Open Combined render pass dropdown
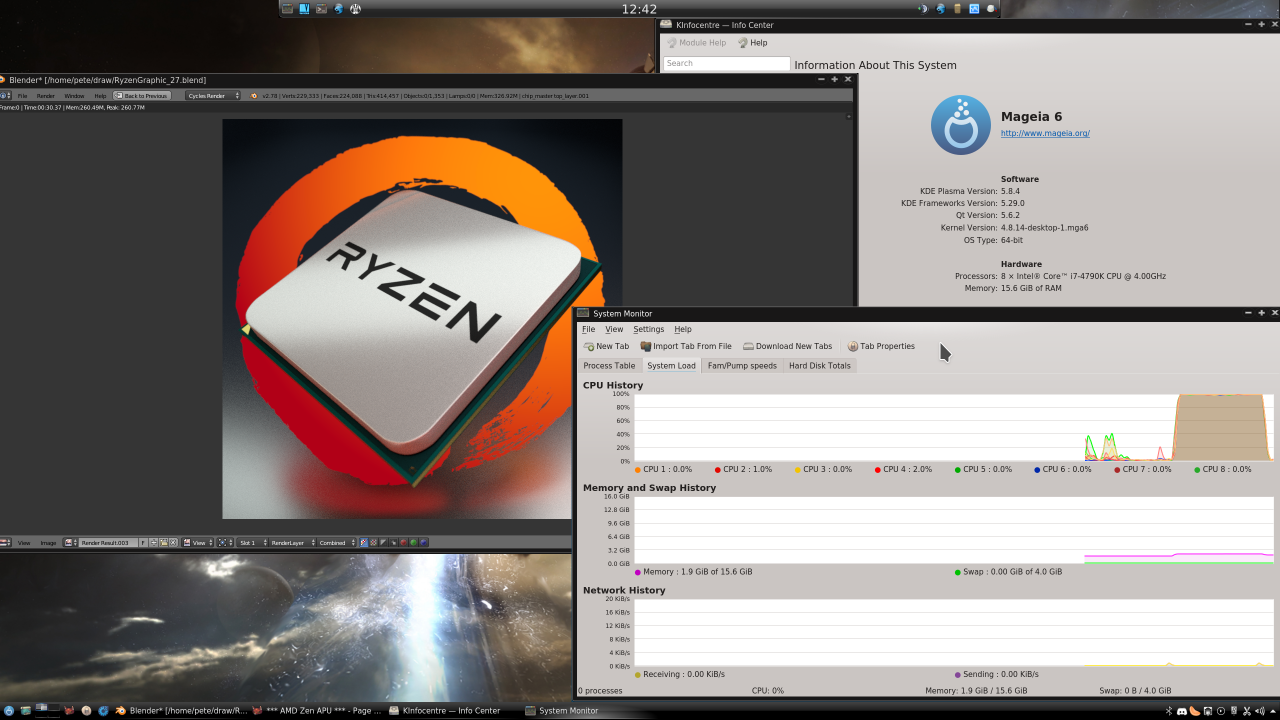This screenshot has width=1280, height=720. pos(337,543)
